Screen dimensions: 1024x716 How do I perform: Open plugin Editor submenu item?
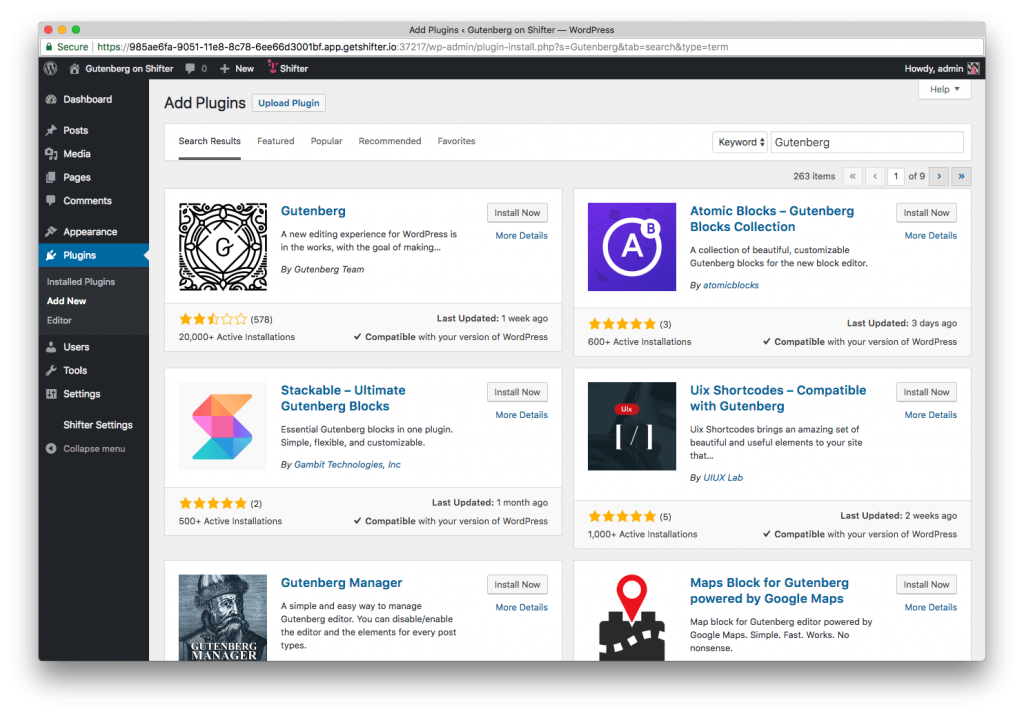59,320
